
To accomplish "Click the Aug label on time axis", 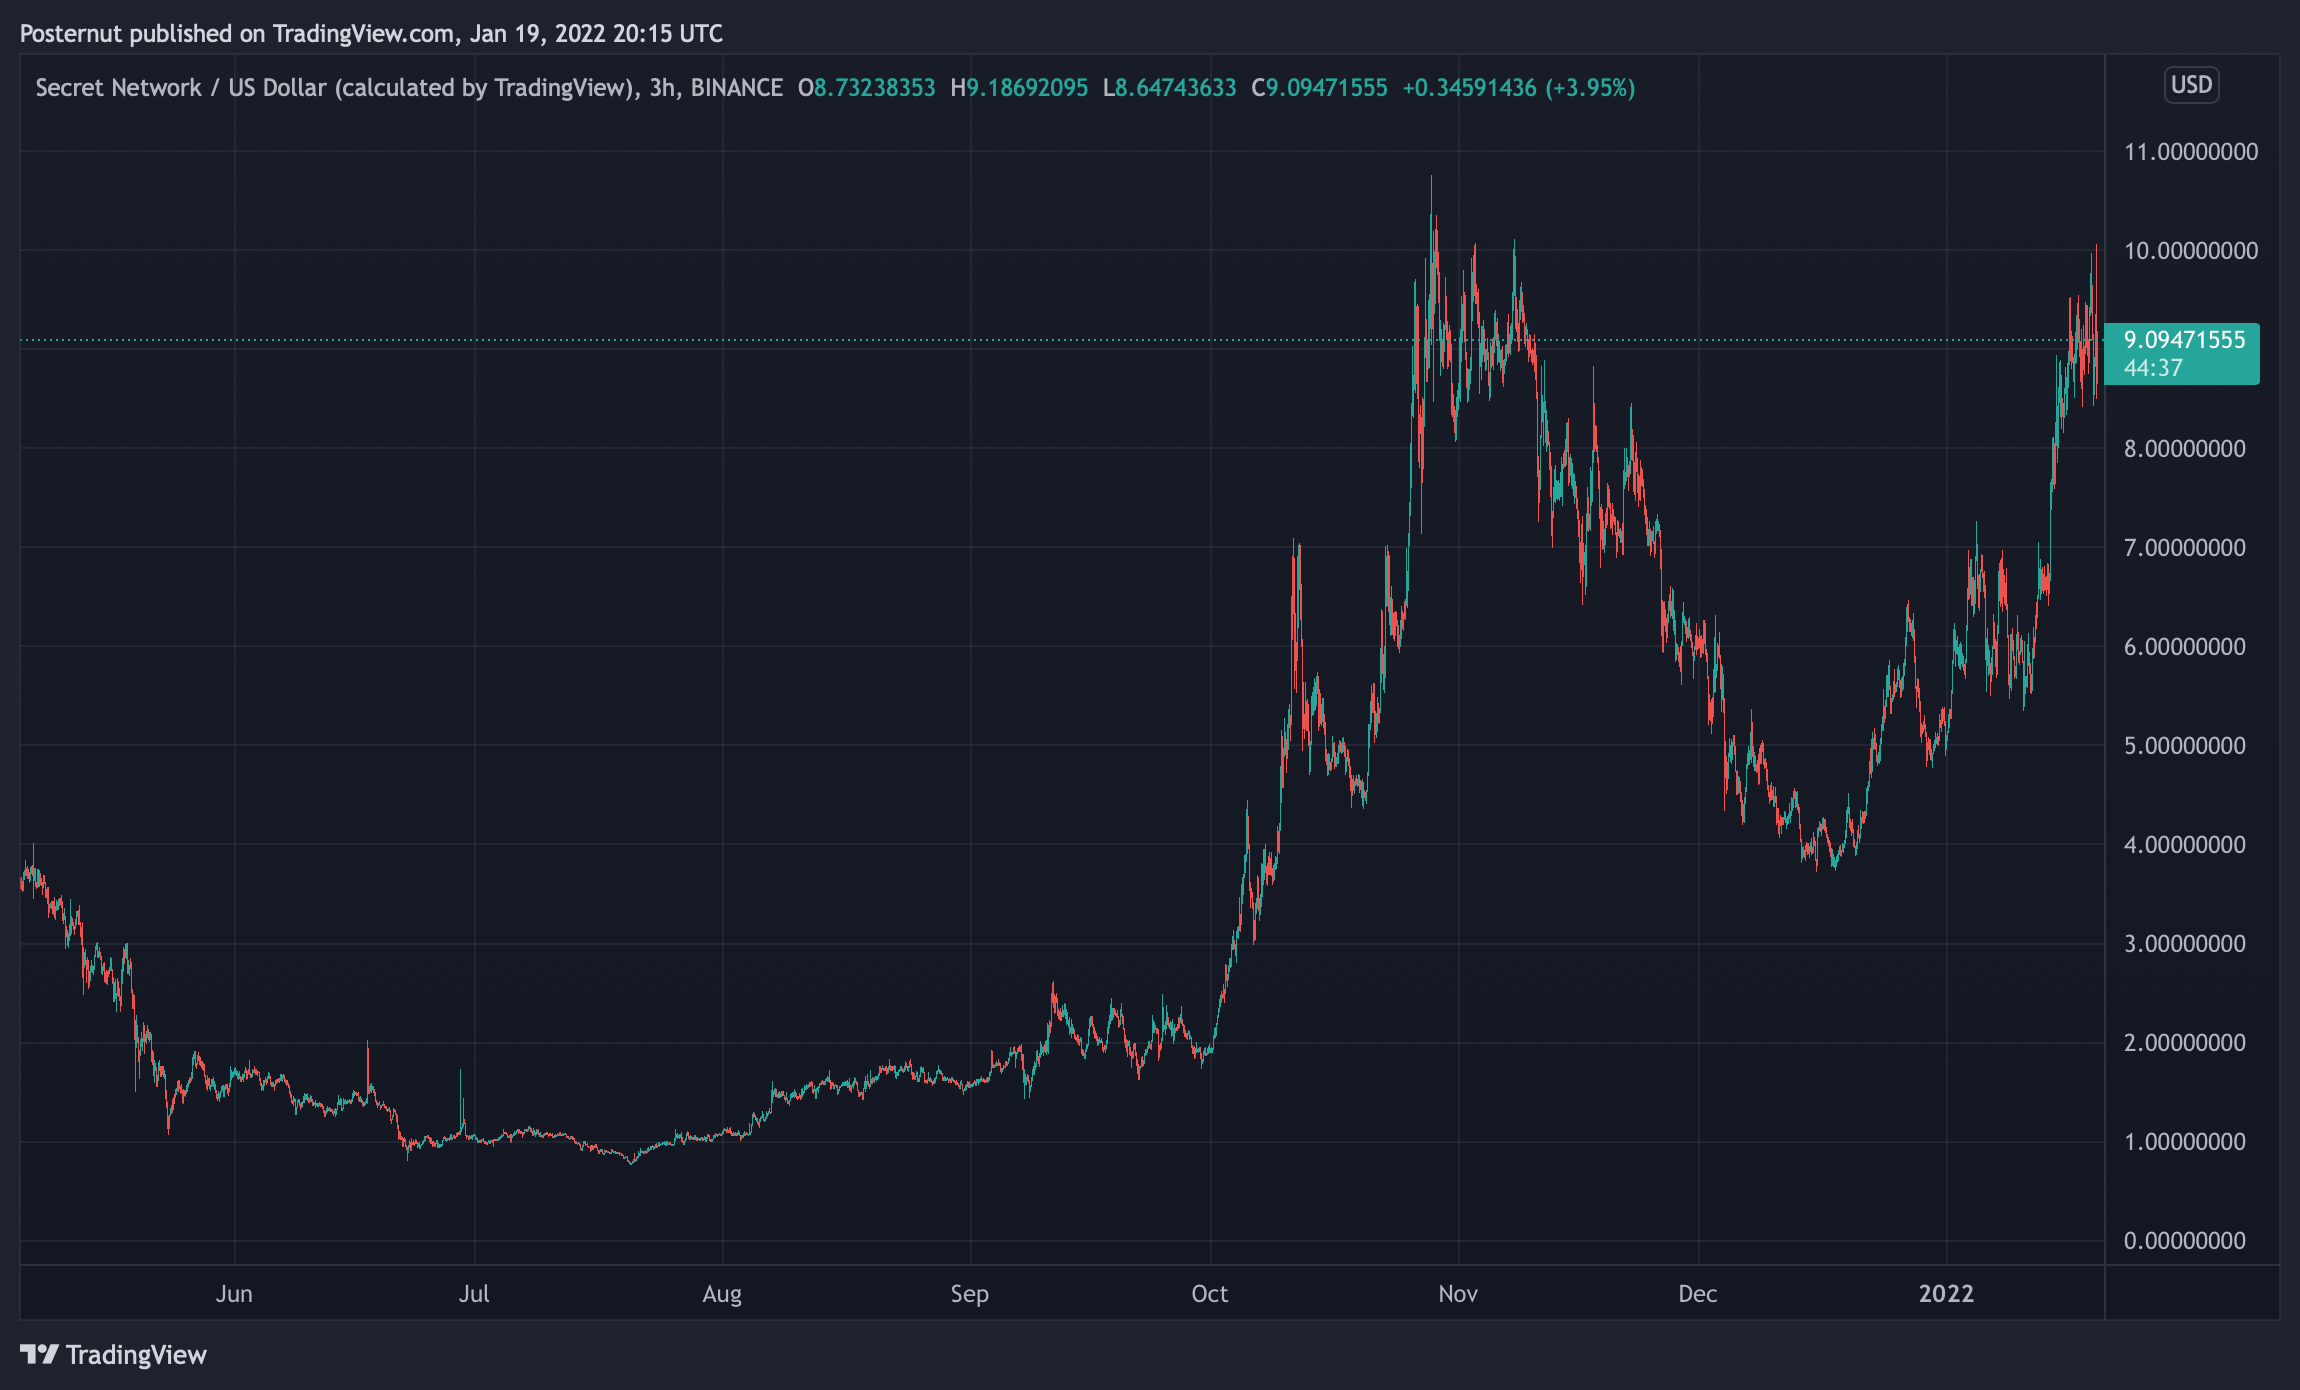I will tap(721, 1293).
